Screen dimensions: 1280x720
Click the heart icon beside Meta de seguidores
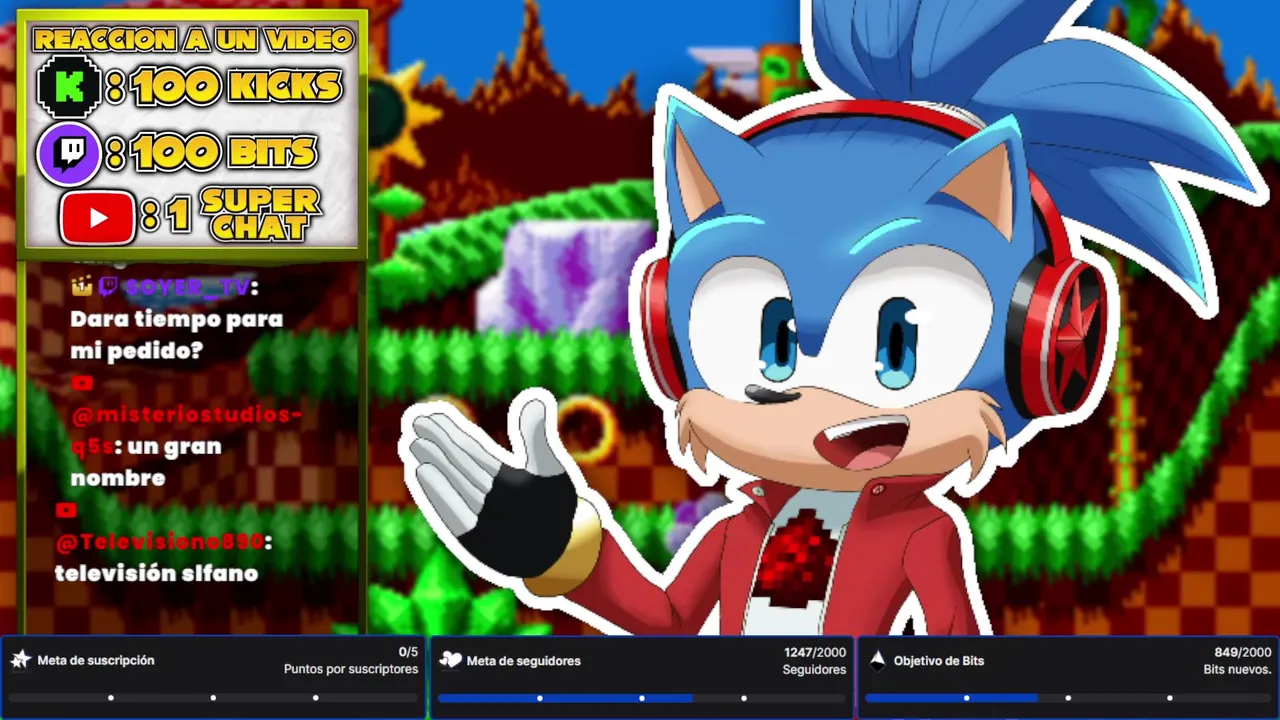point(450,660)
